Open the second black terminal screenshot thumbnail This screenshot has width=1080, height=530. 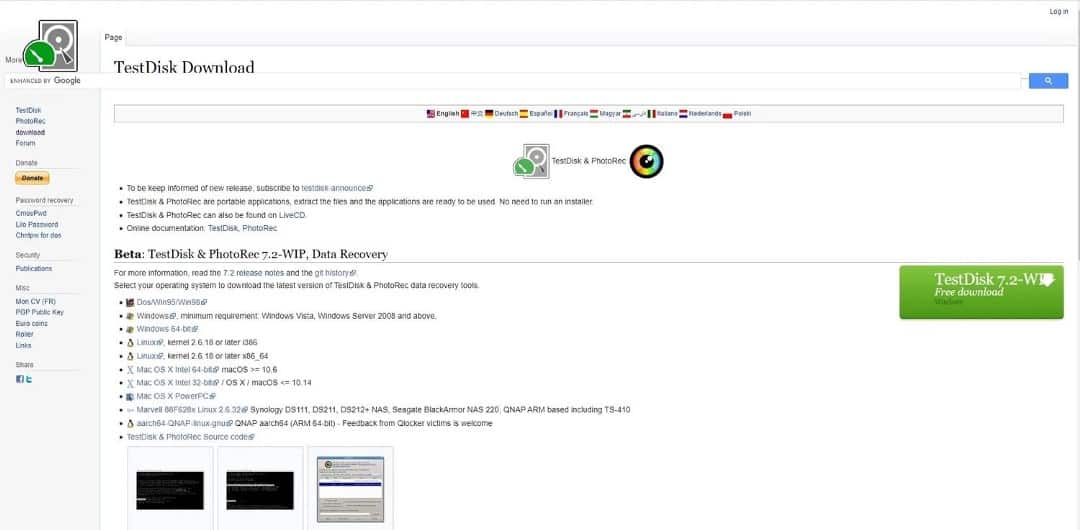tap(260, 490)
